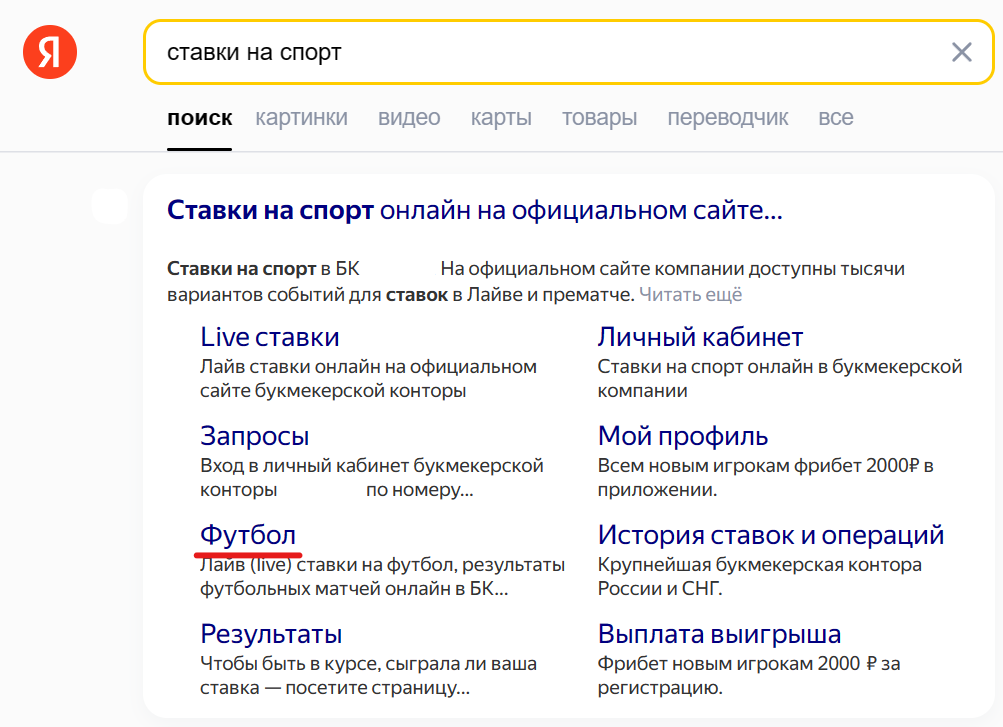Click the text "Лайв (live) ставки на футбол, результаты"
Viewport: 1003px width, 727px height.
[383, 565]
